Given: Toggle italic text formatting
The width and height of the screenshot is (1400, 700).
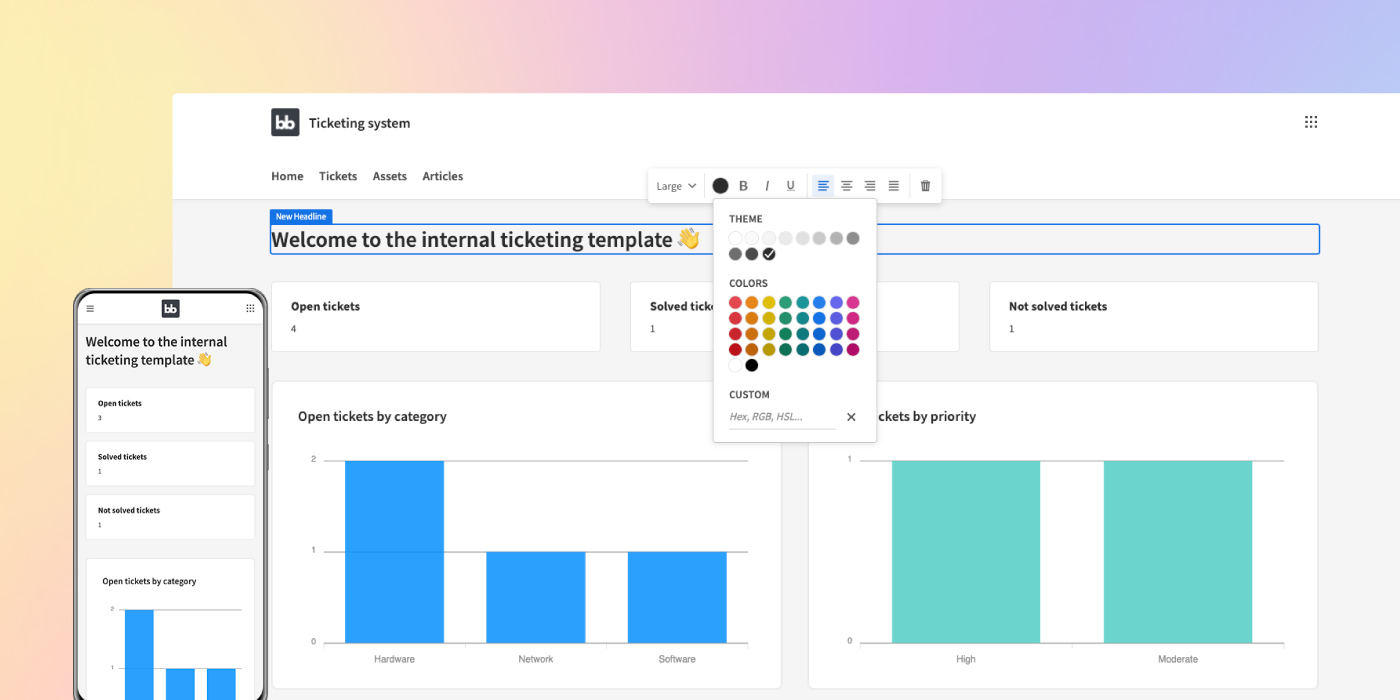Looking at the screenshot, I should pos(767,186).
